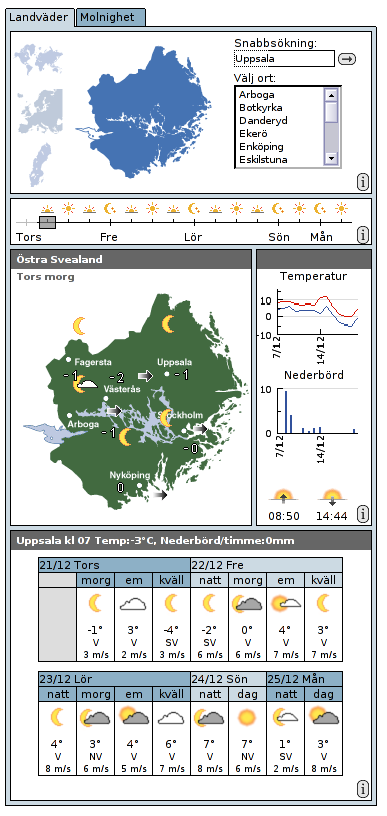The height and width of the screenshot is (816, 387).
Task: Open info icon in the map search panel
Action: (363, 183)
